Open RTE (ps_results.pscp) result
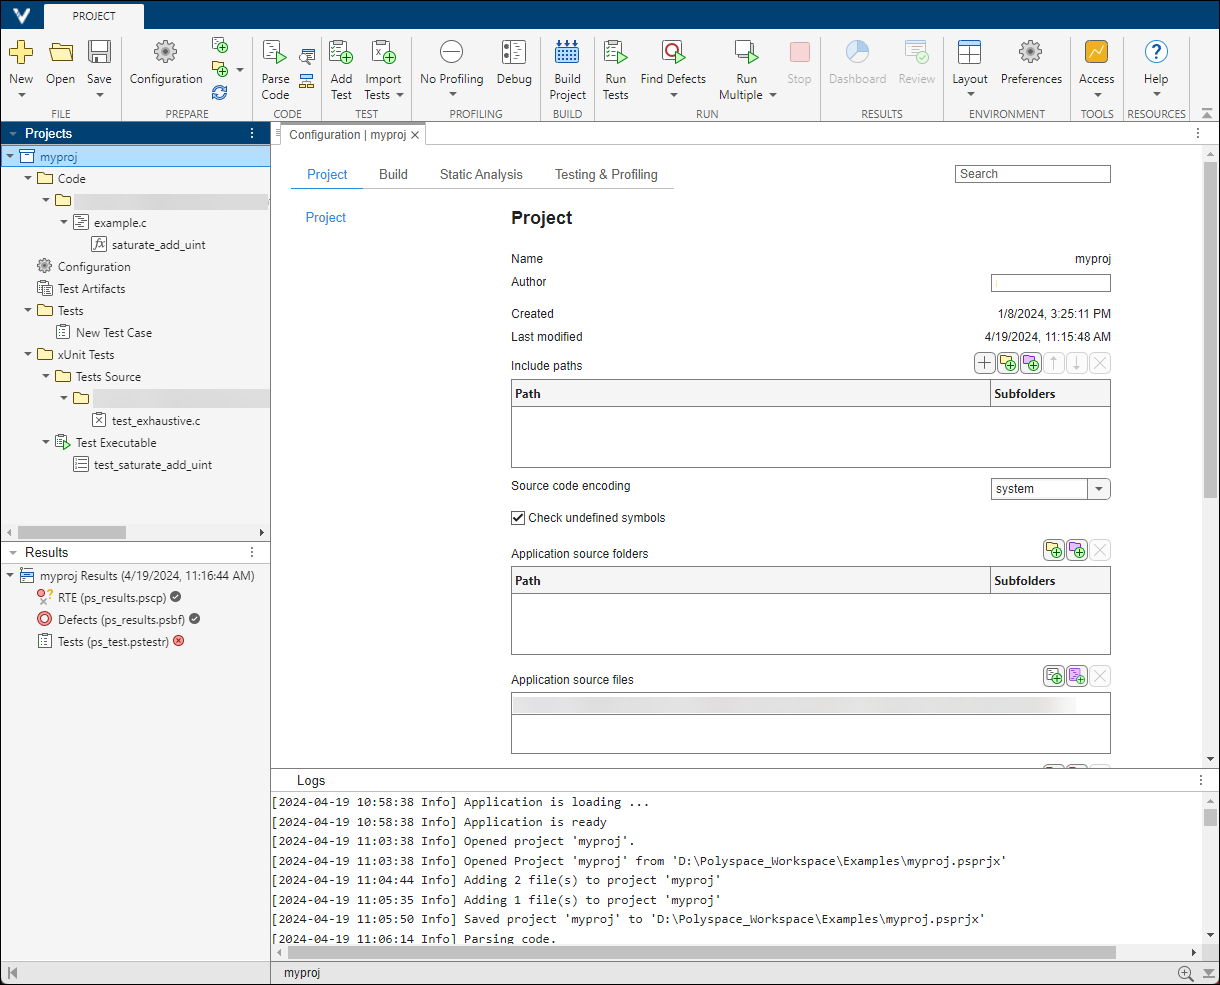Image resolution: width=1220 pixels, height=985 pixels. click(x=111, y=597)
